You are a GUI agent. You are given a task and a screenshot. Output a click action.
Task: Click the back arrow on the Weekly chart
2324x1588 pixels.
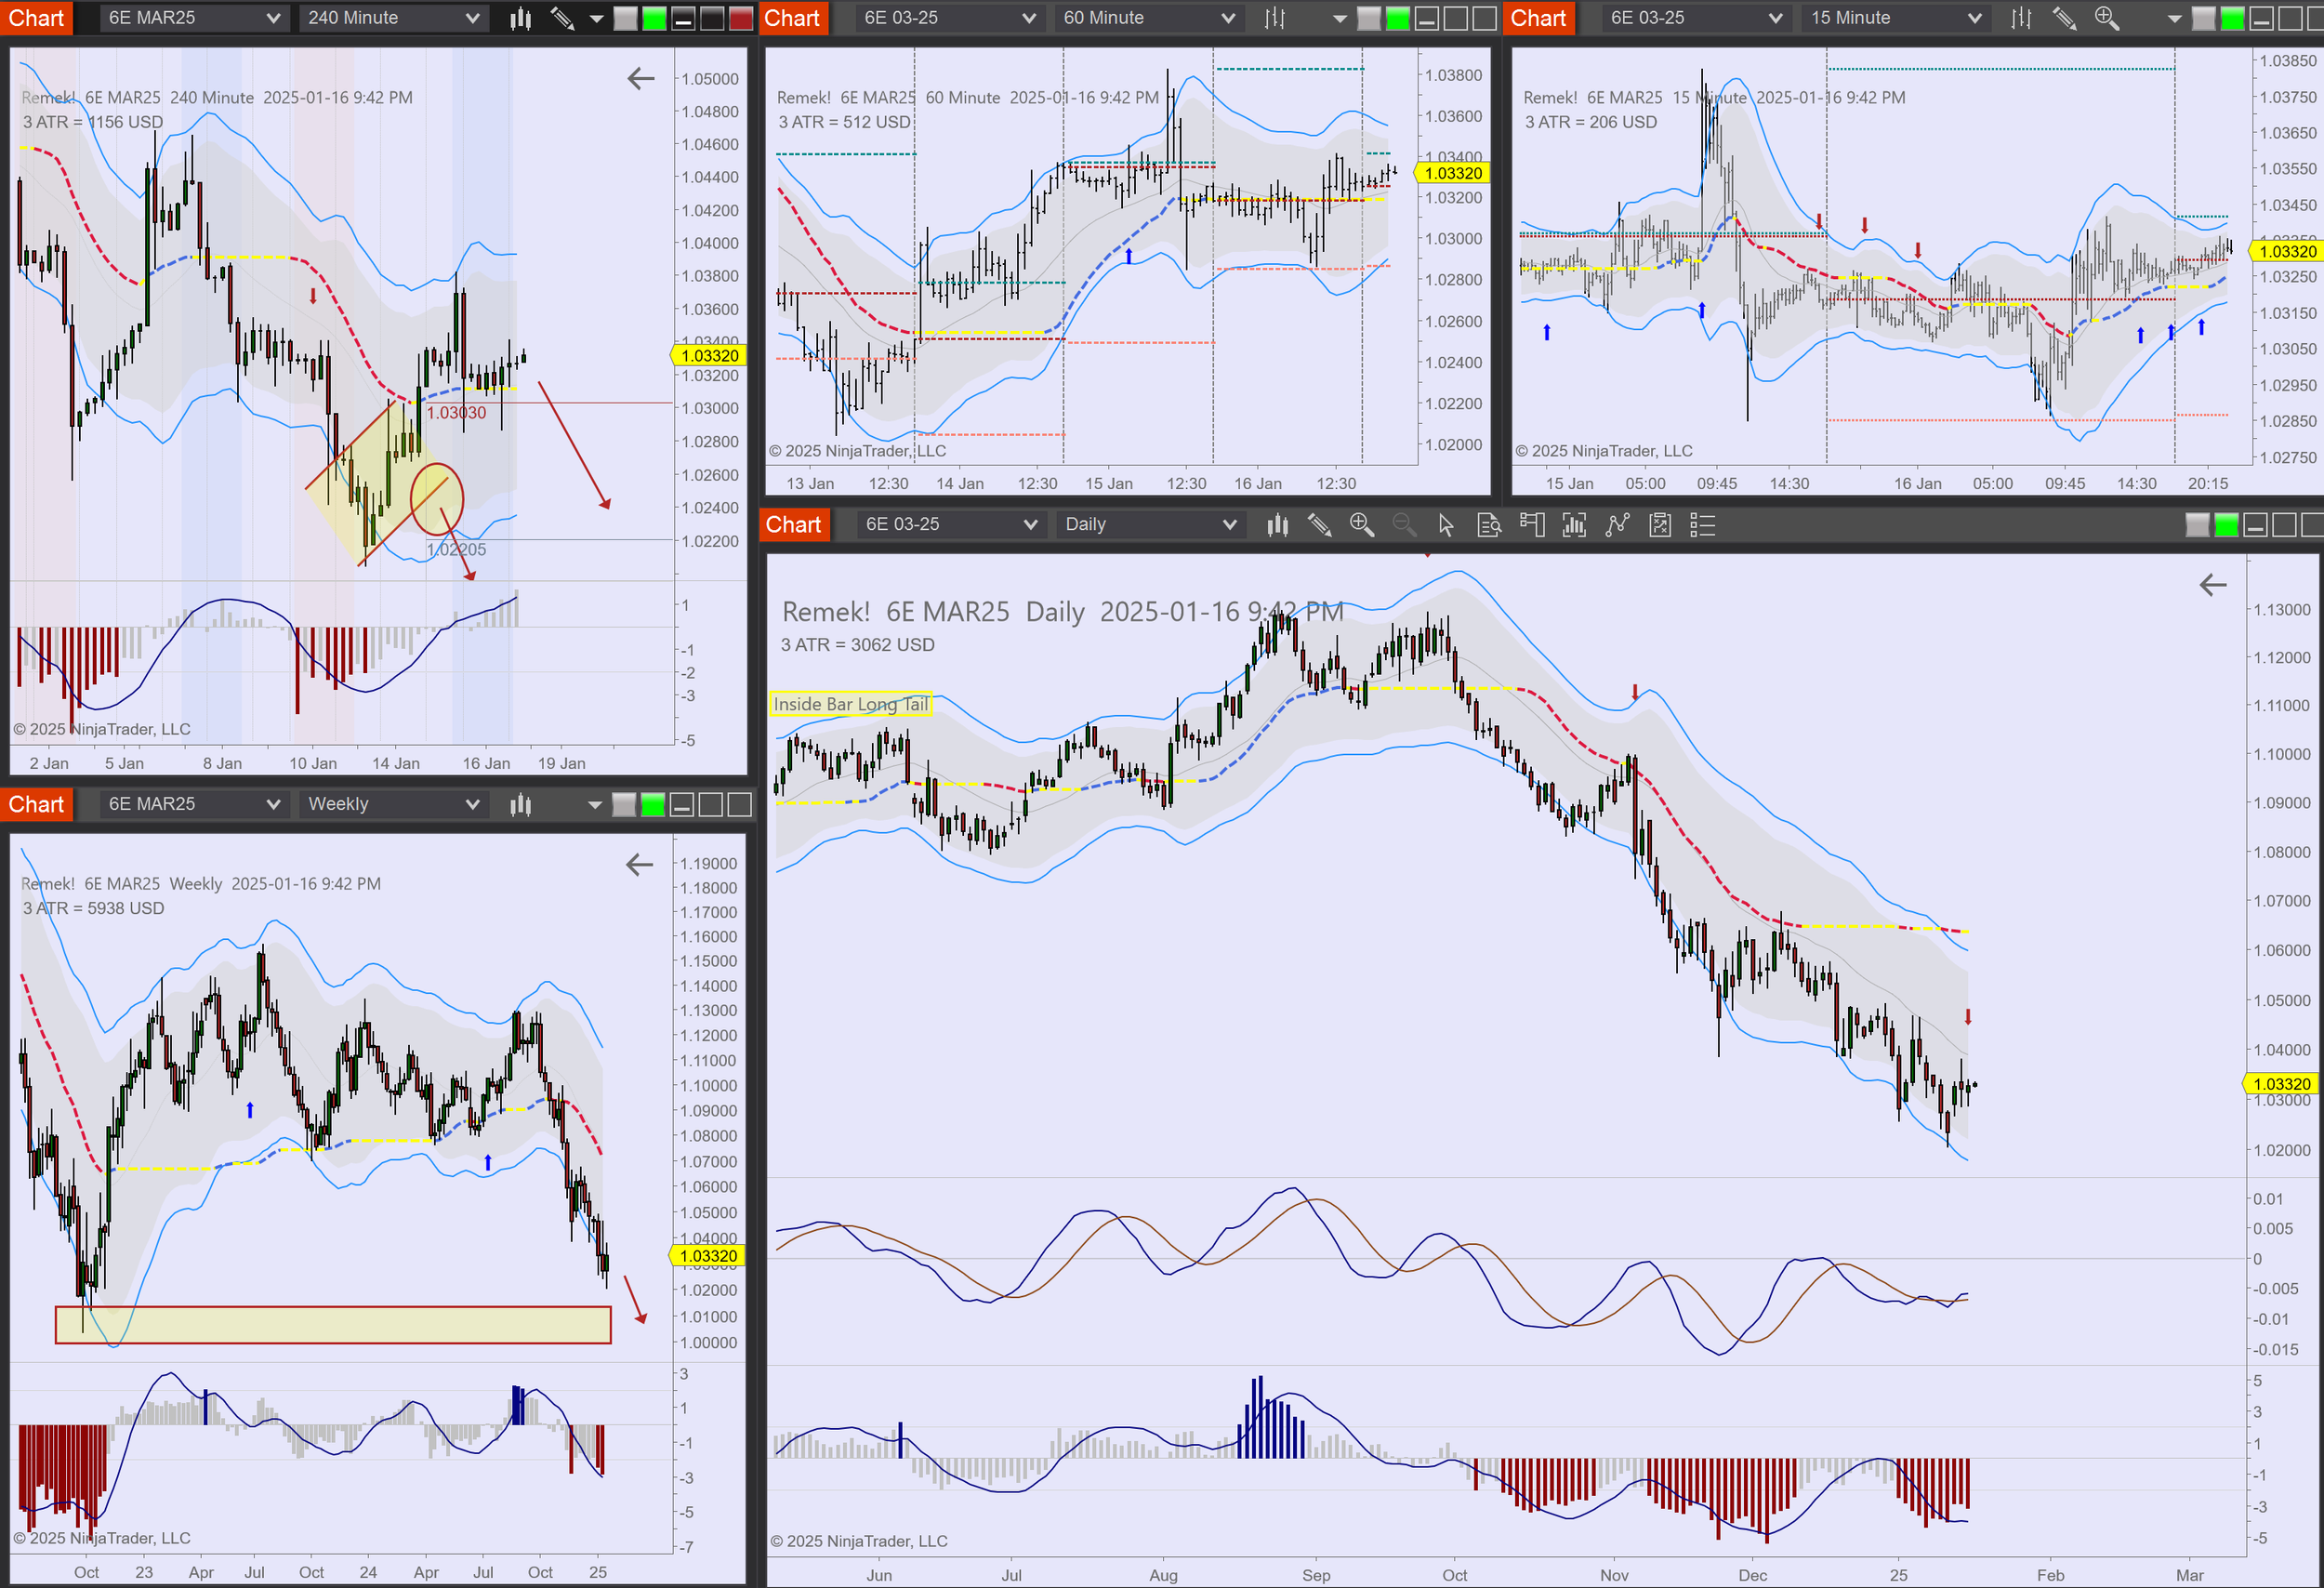click(639, 865)
